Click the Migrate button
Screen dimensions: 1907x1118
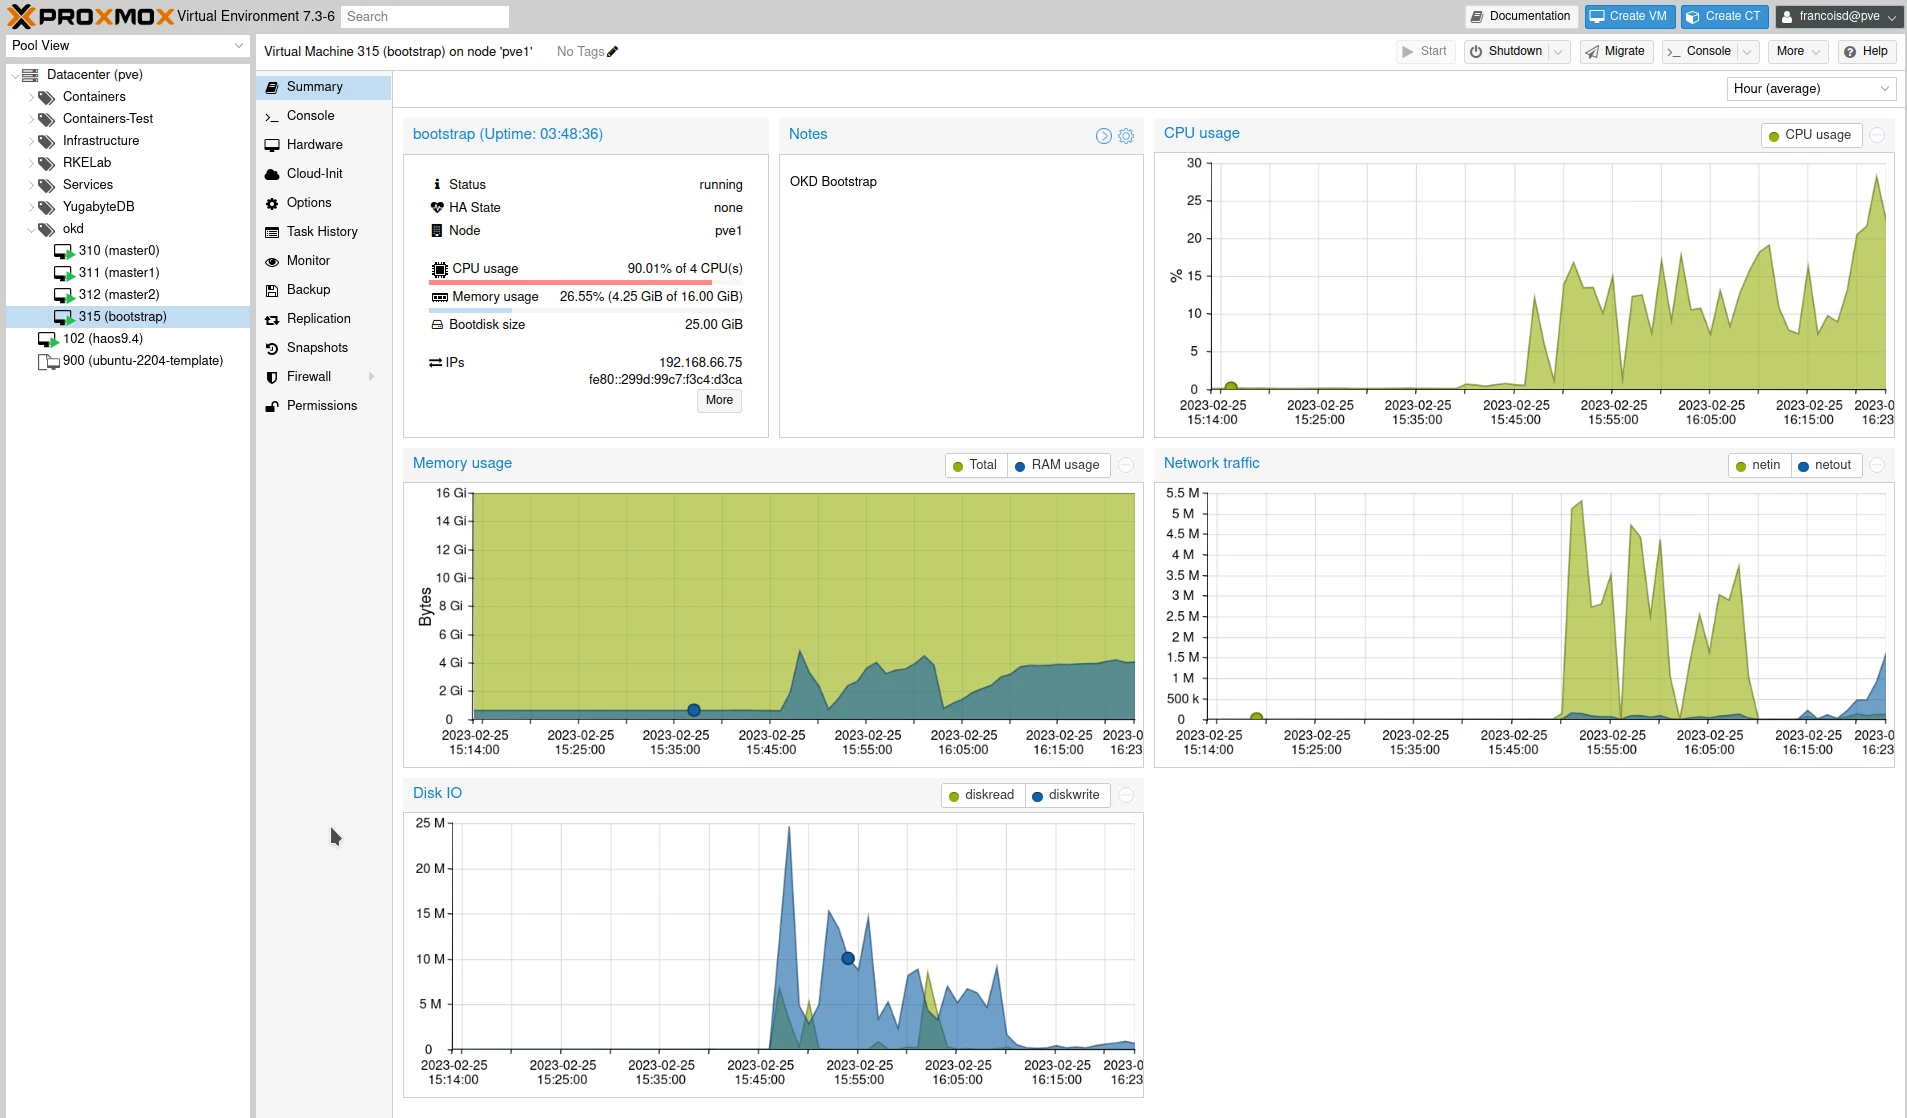(1616, 52)
